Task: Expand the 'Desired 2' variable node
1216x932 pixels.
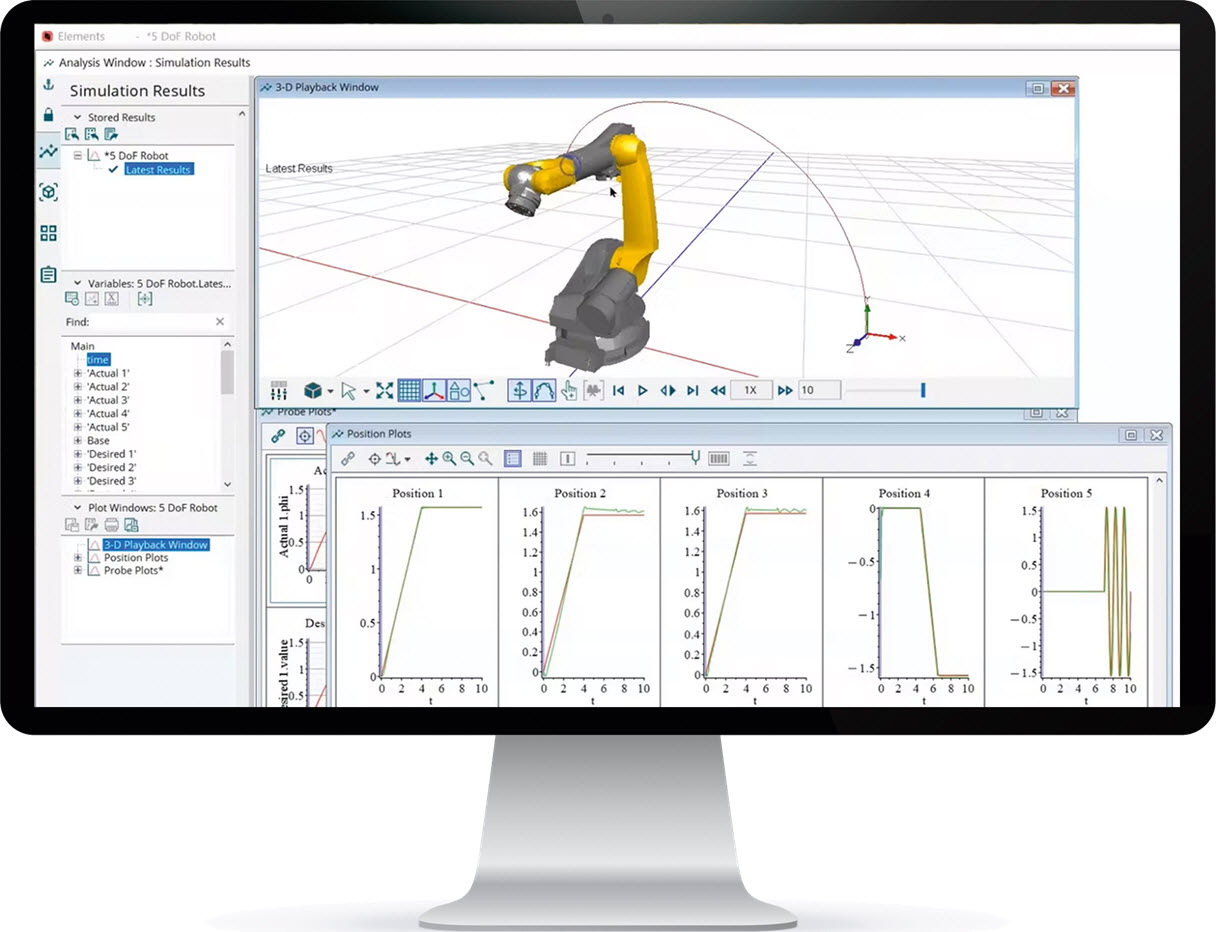Action: point(78,467)
